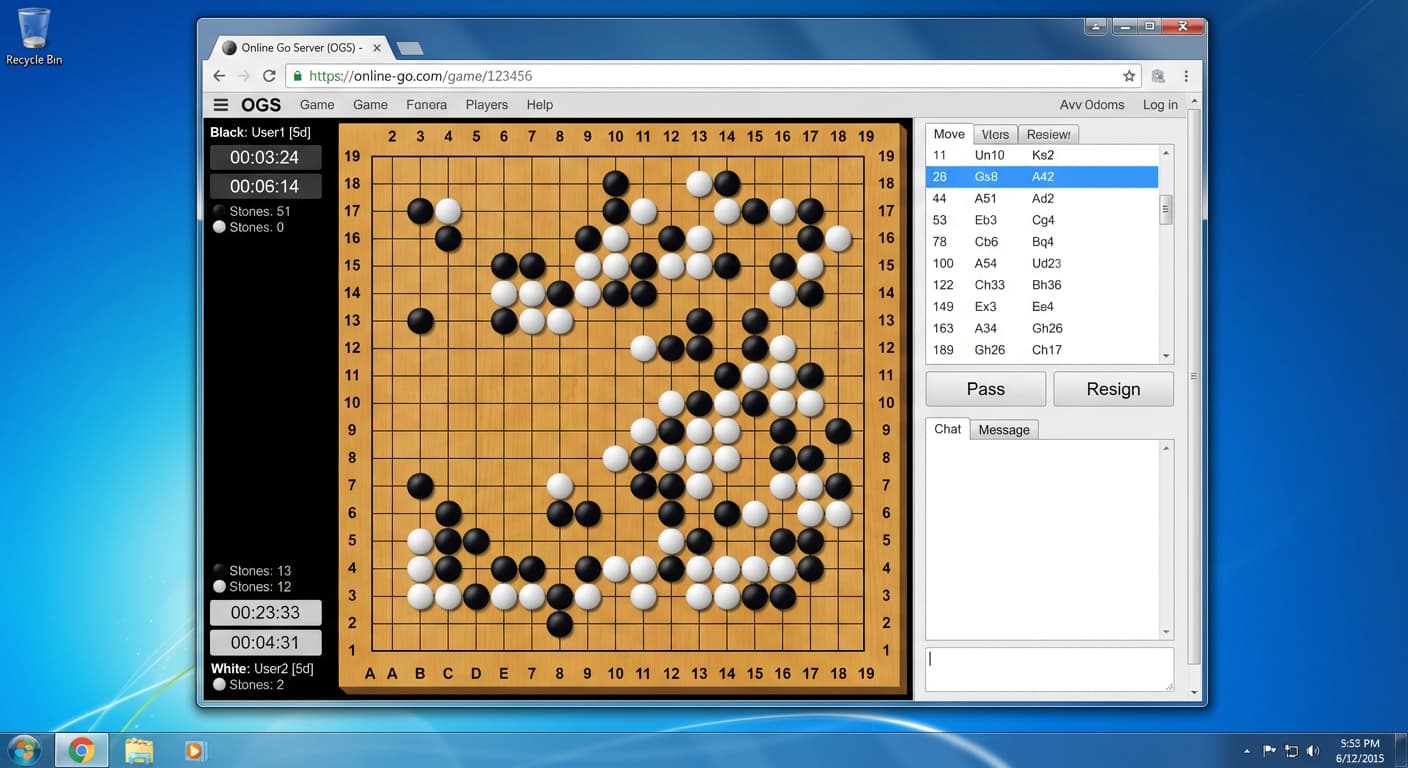Screen dimensions: 1408x768
Task: Close the Online Go Server tab
Action: pos(377,48)
